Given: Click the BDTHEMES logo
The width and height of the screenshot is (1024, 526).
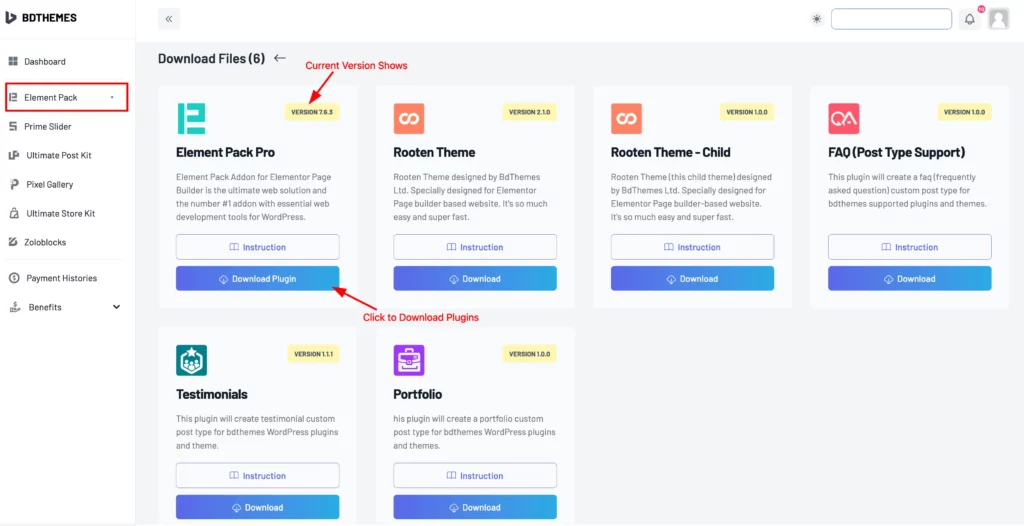Looking at the screenshot, I should pos(40,18).
